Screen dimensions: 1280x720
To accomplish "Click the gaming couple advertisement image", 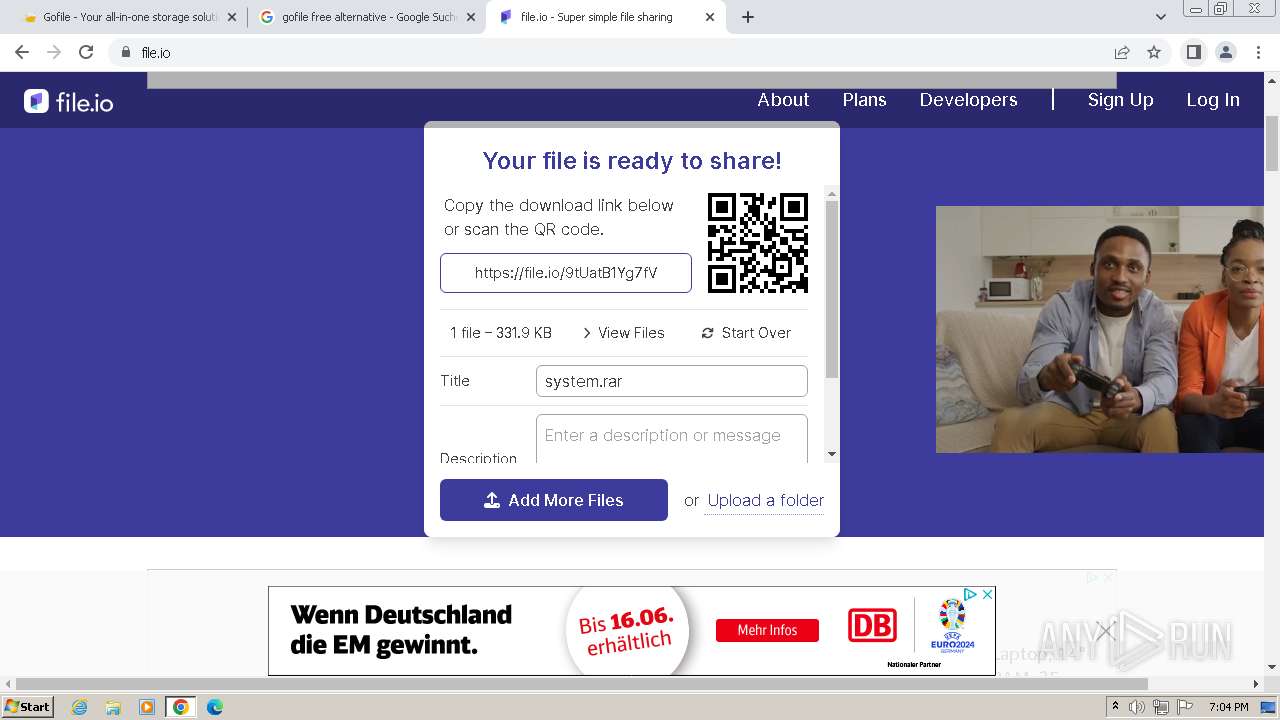I will pyautogui.click(x=1100, y=329).
